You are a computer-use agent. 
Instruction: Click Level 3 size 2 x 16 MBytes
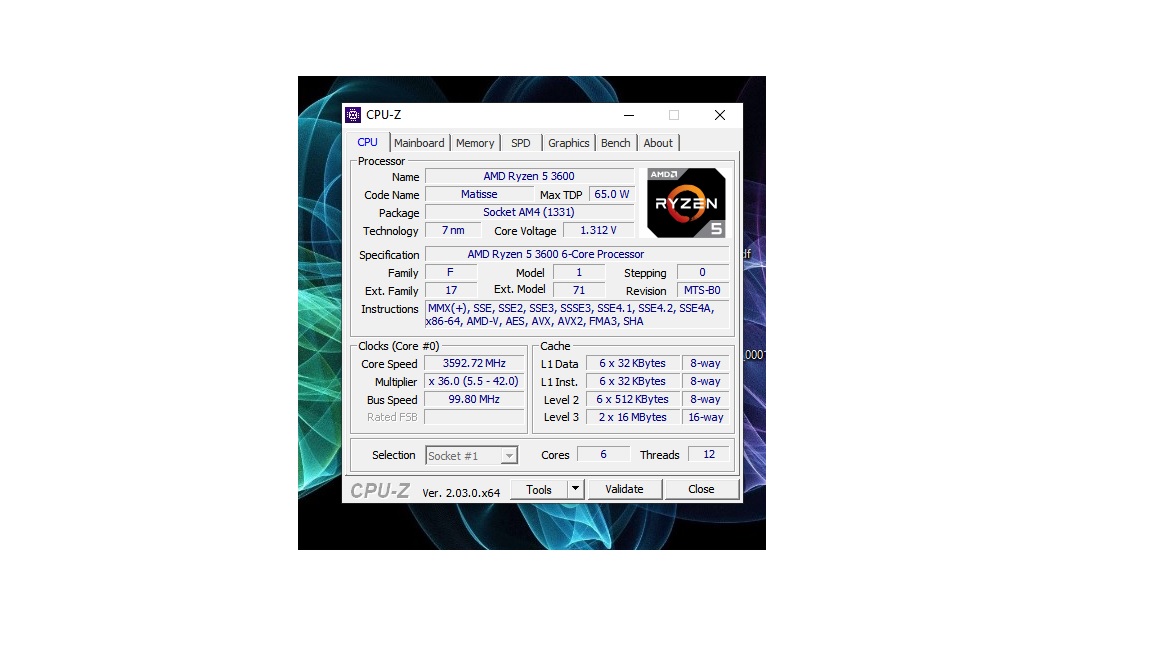pyautogui.click(x=633, y=417)
